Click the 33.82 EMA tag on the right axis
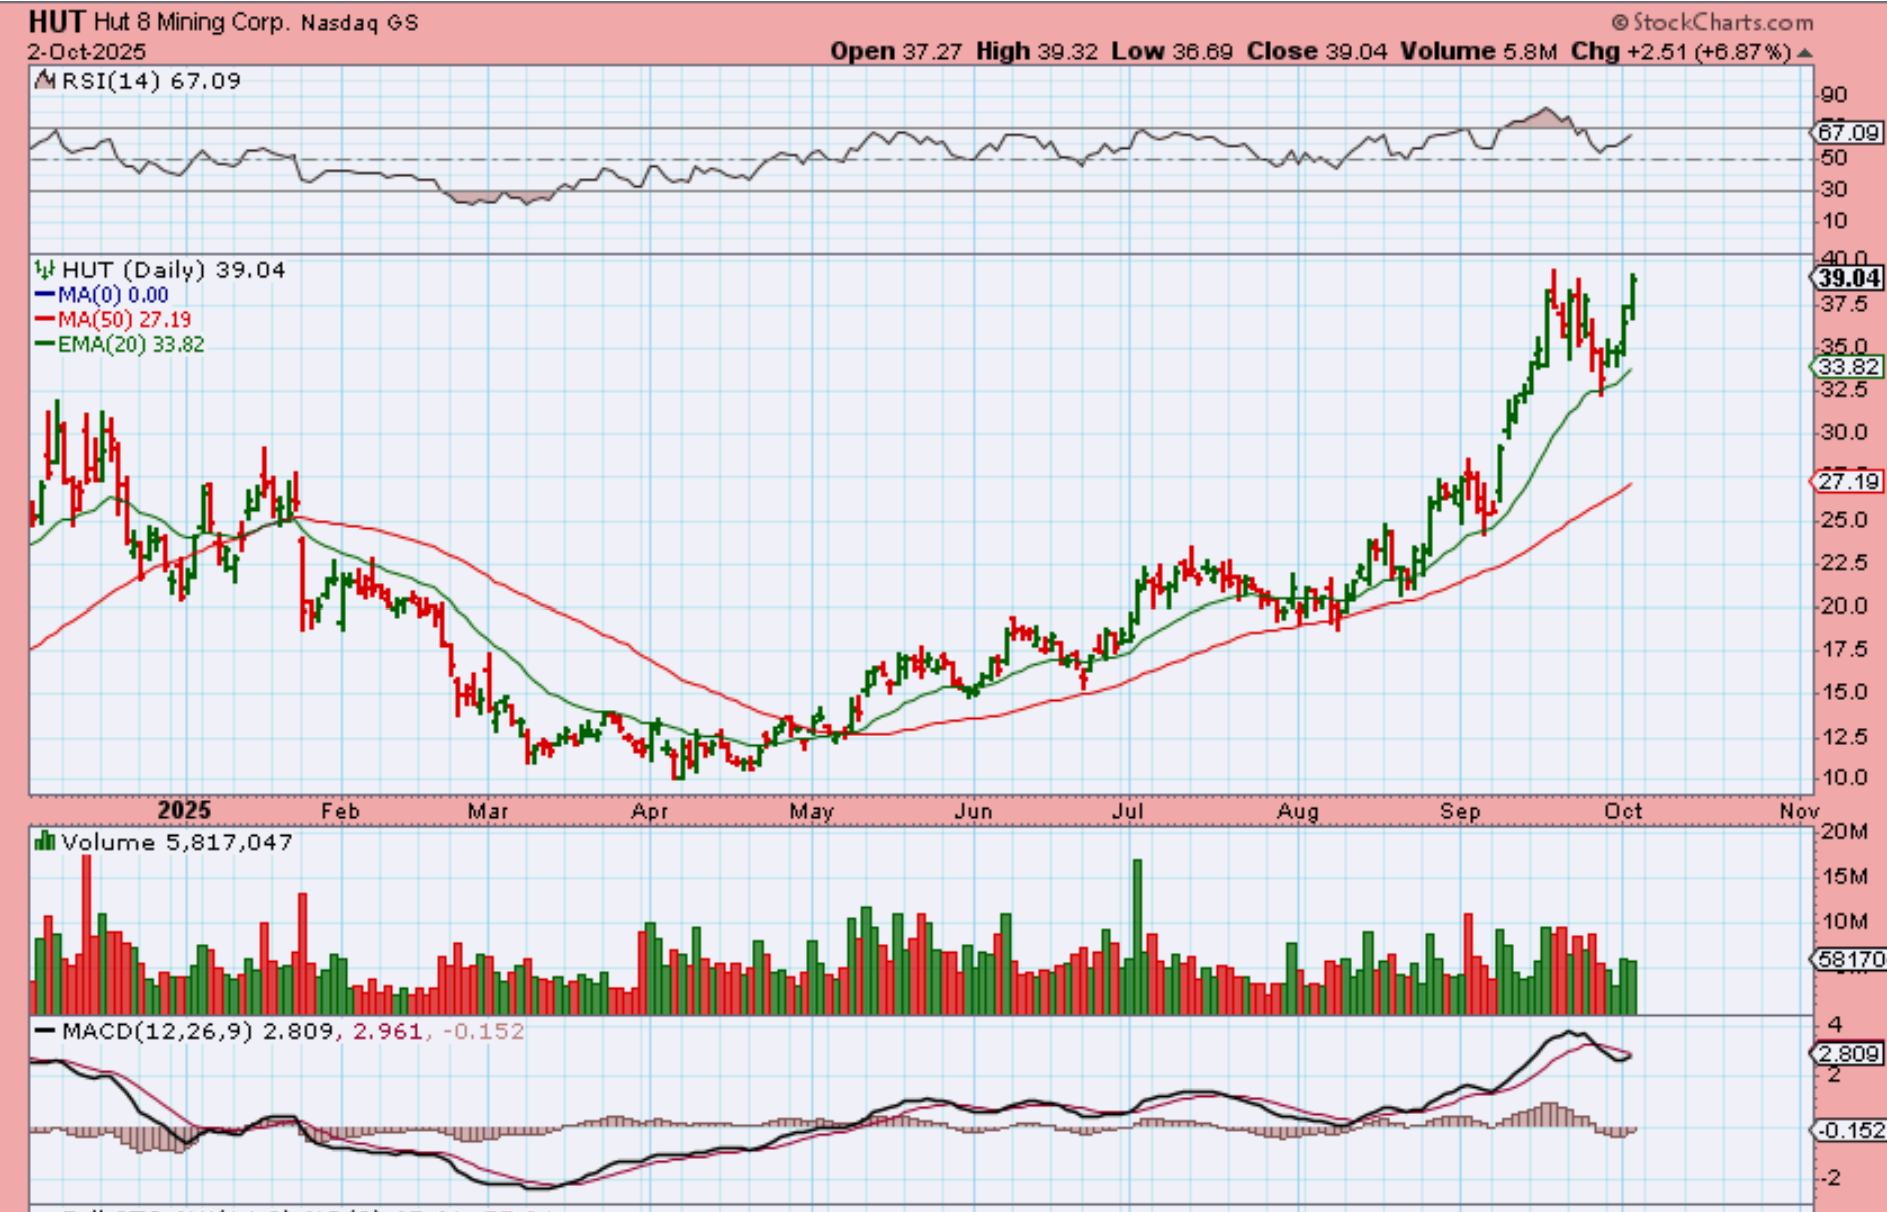The height and width of the screenshot is (1212, 1887). 1849,367
